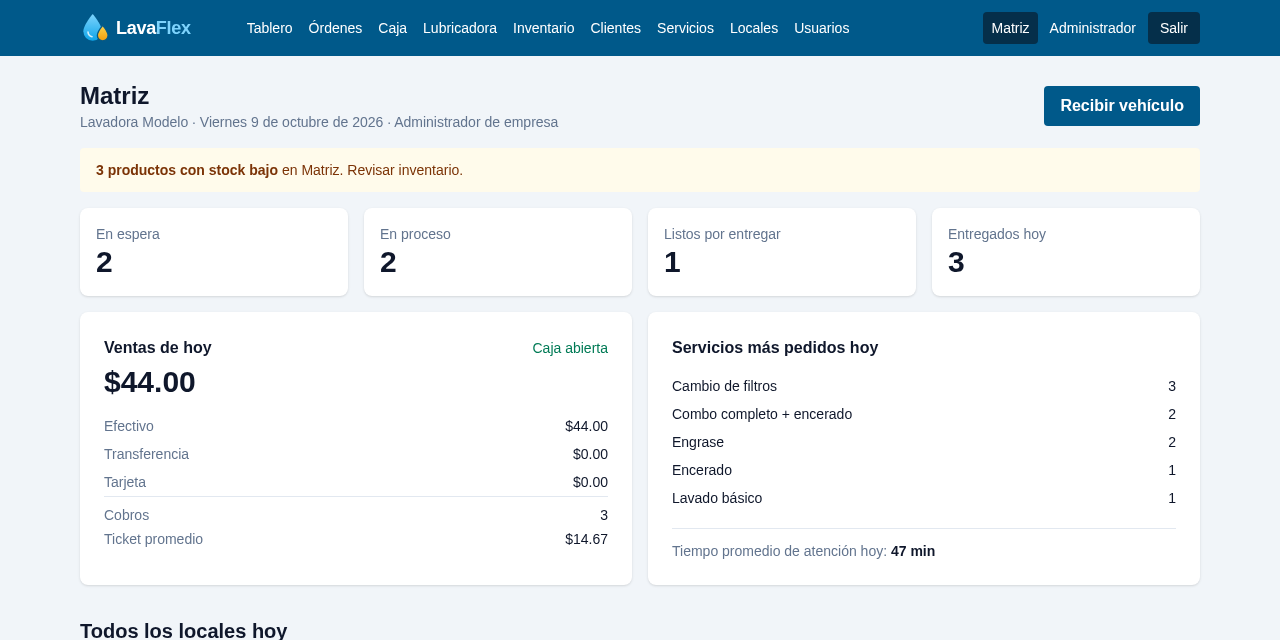Open the En espera count card
The image size is (1280, 640).
214,252
